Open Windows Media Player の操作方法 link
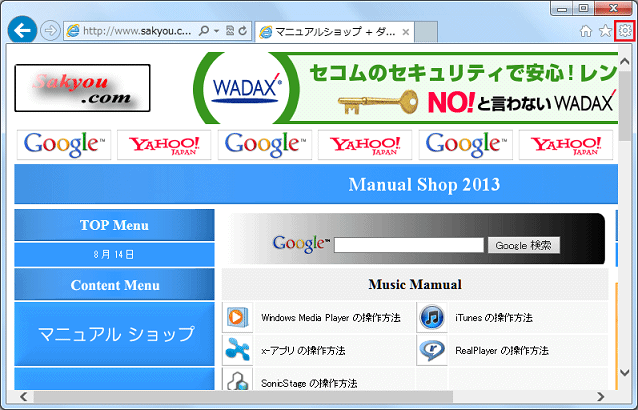The image size is (638, 410). pyautogui.click(x=331, y=318)
